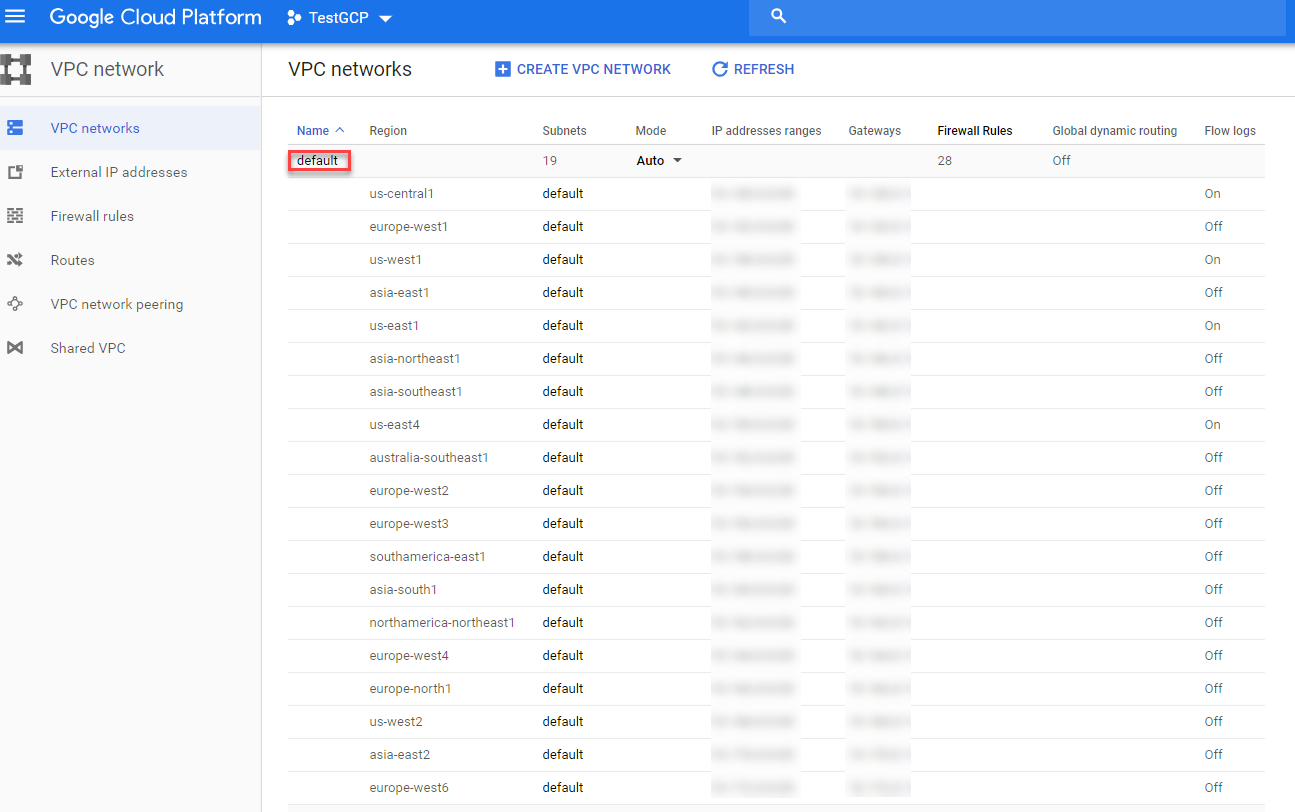
Task: Click the Gateways column header
Action: point(875,131)
